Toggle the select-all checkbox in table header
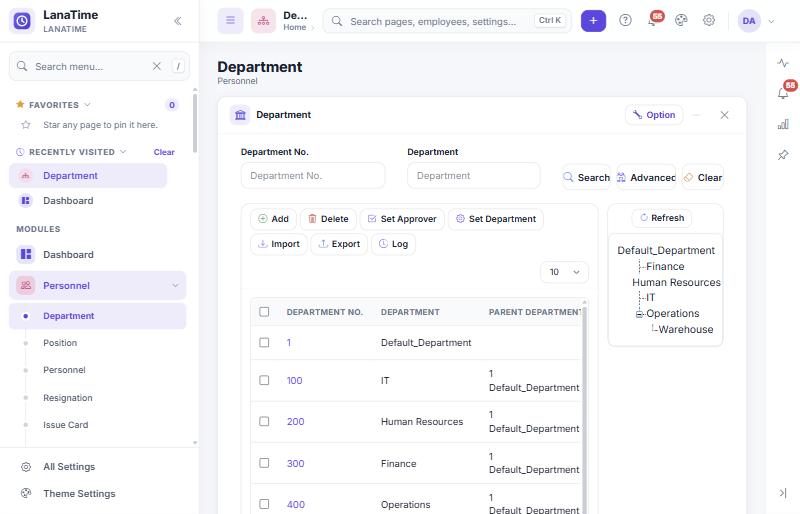Image resolution: width=800 pixels, height=514 pixels. 264,312
